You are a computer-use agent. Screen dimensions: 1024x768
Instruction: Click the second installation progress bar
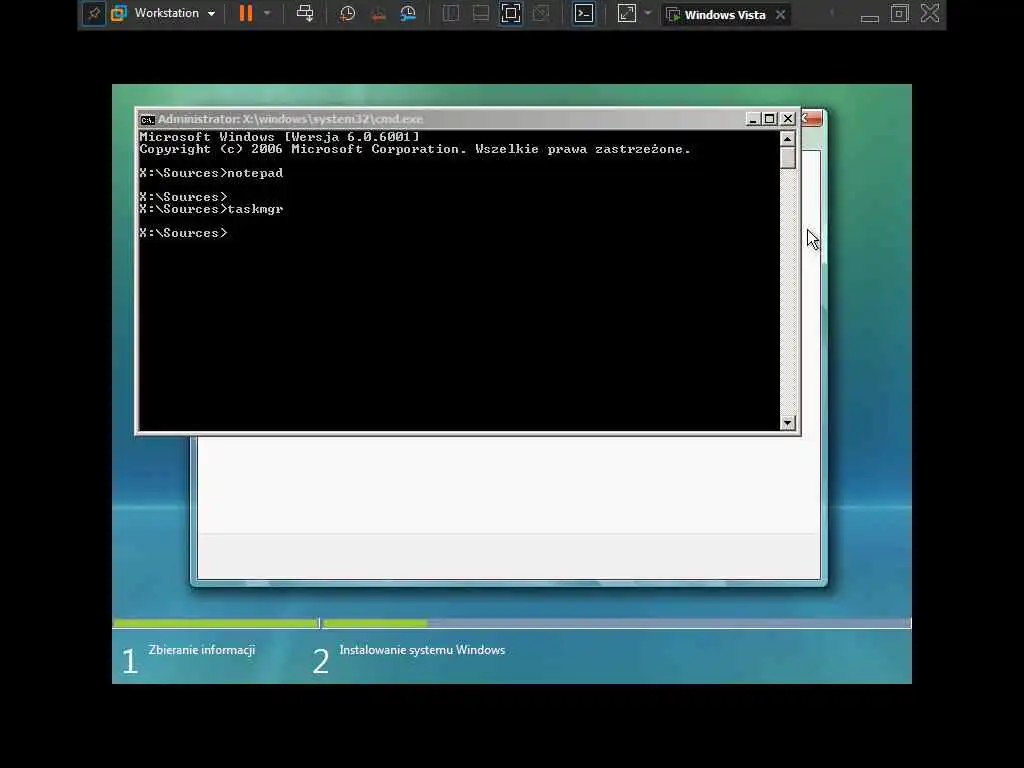[616, 624]
